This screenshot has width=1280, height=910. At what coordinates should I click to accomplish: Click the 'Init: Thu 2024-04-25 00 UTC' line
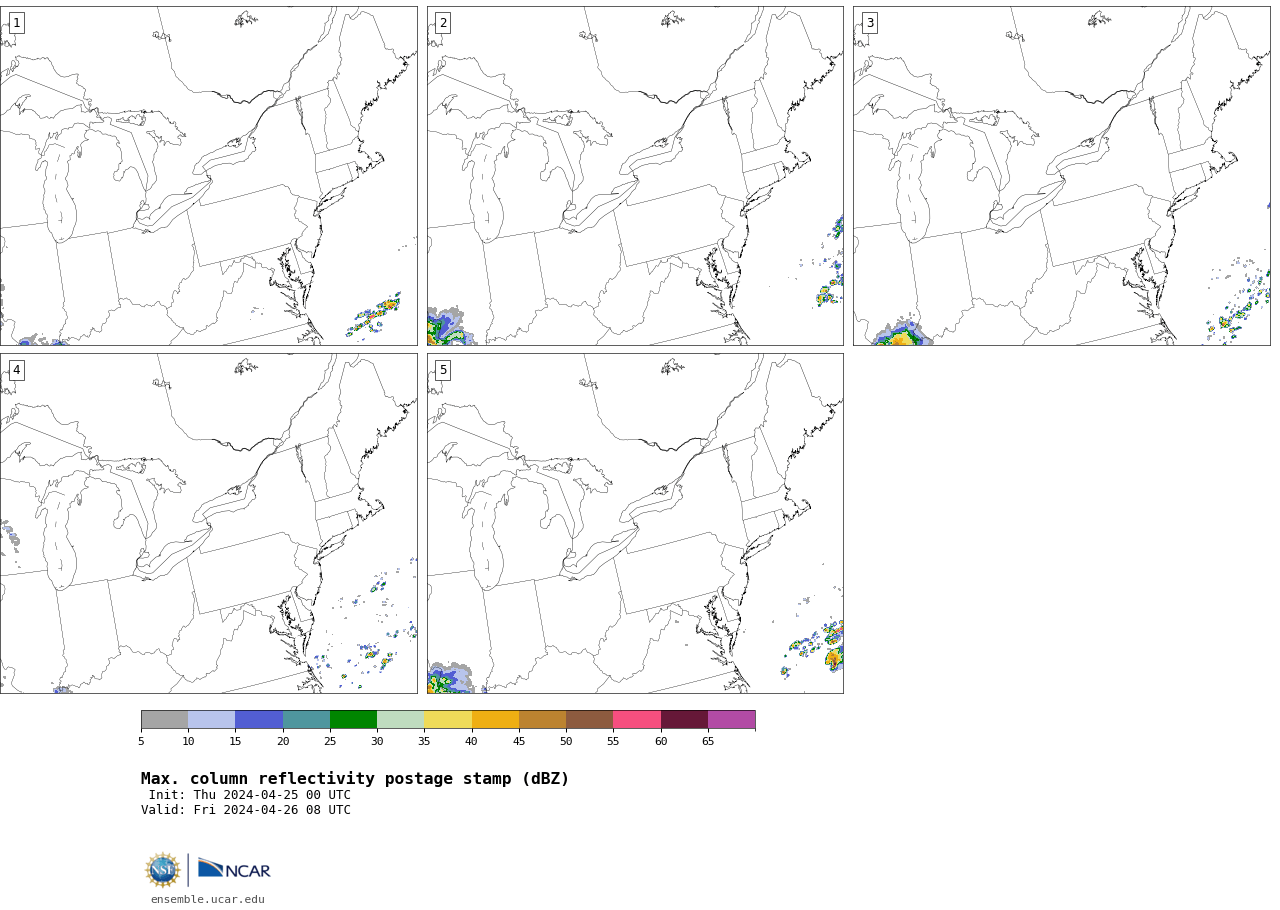tap(250, 795)
